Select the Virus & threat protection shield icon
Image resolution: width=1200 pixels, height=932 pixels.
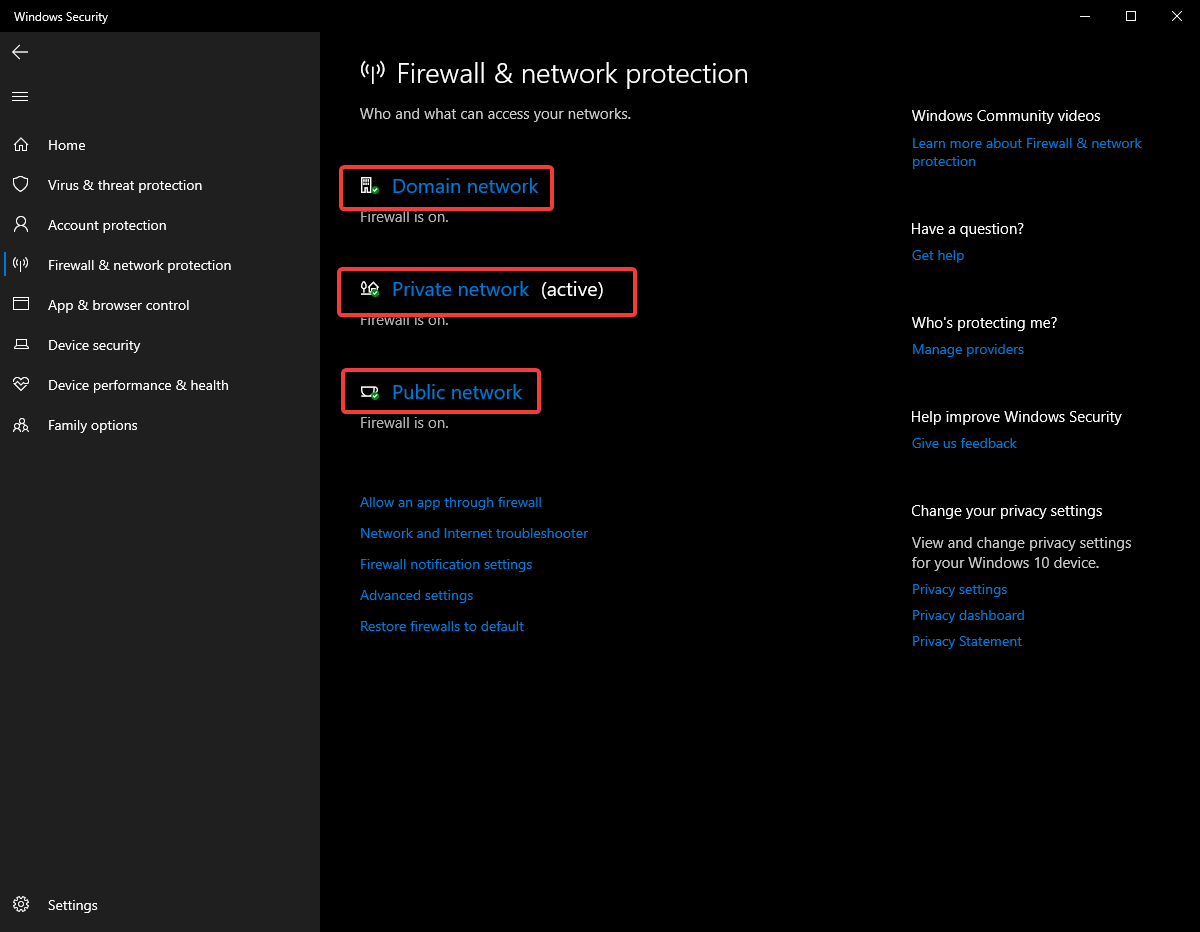coord(21,184)
